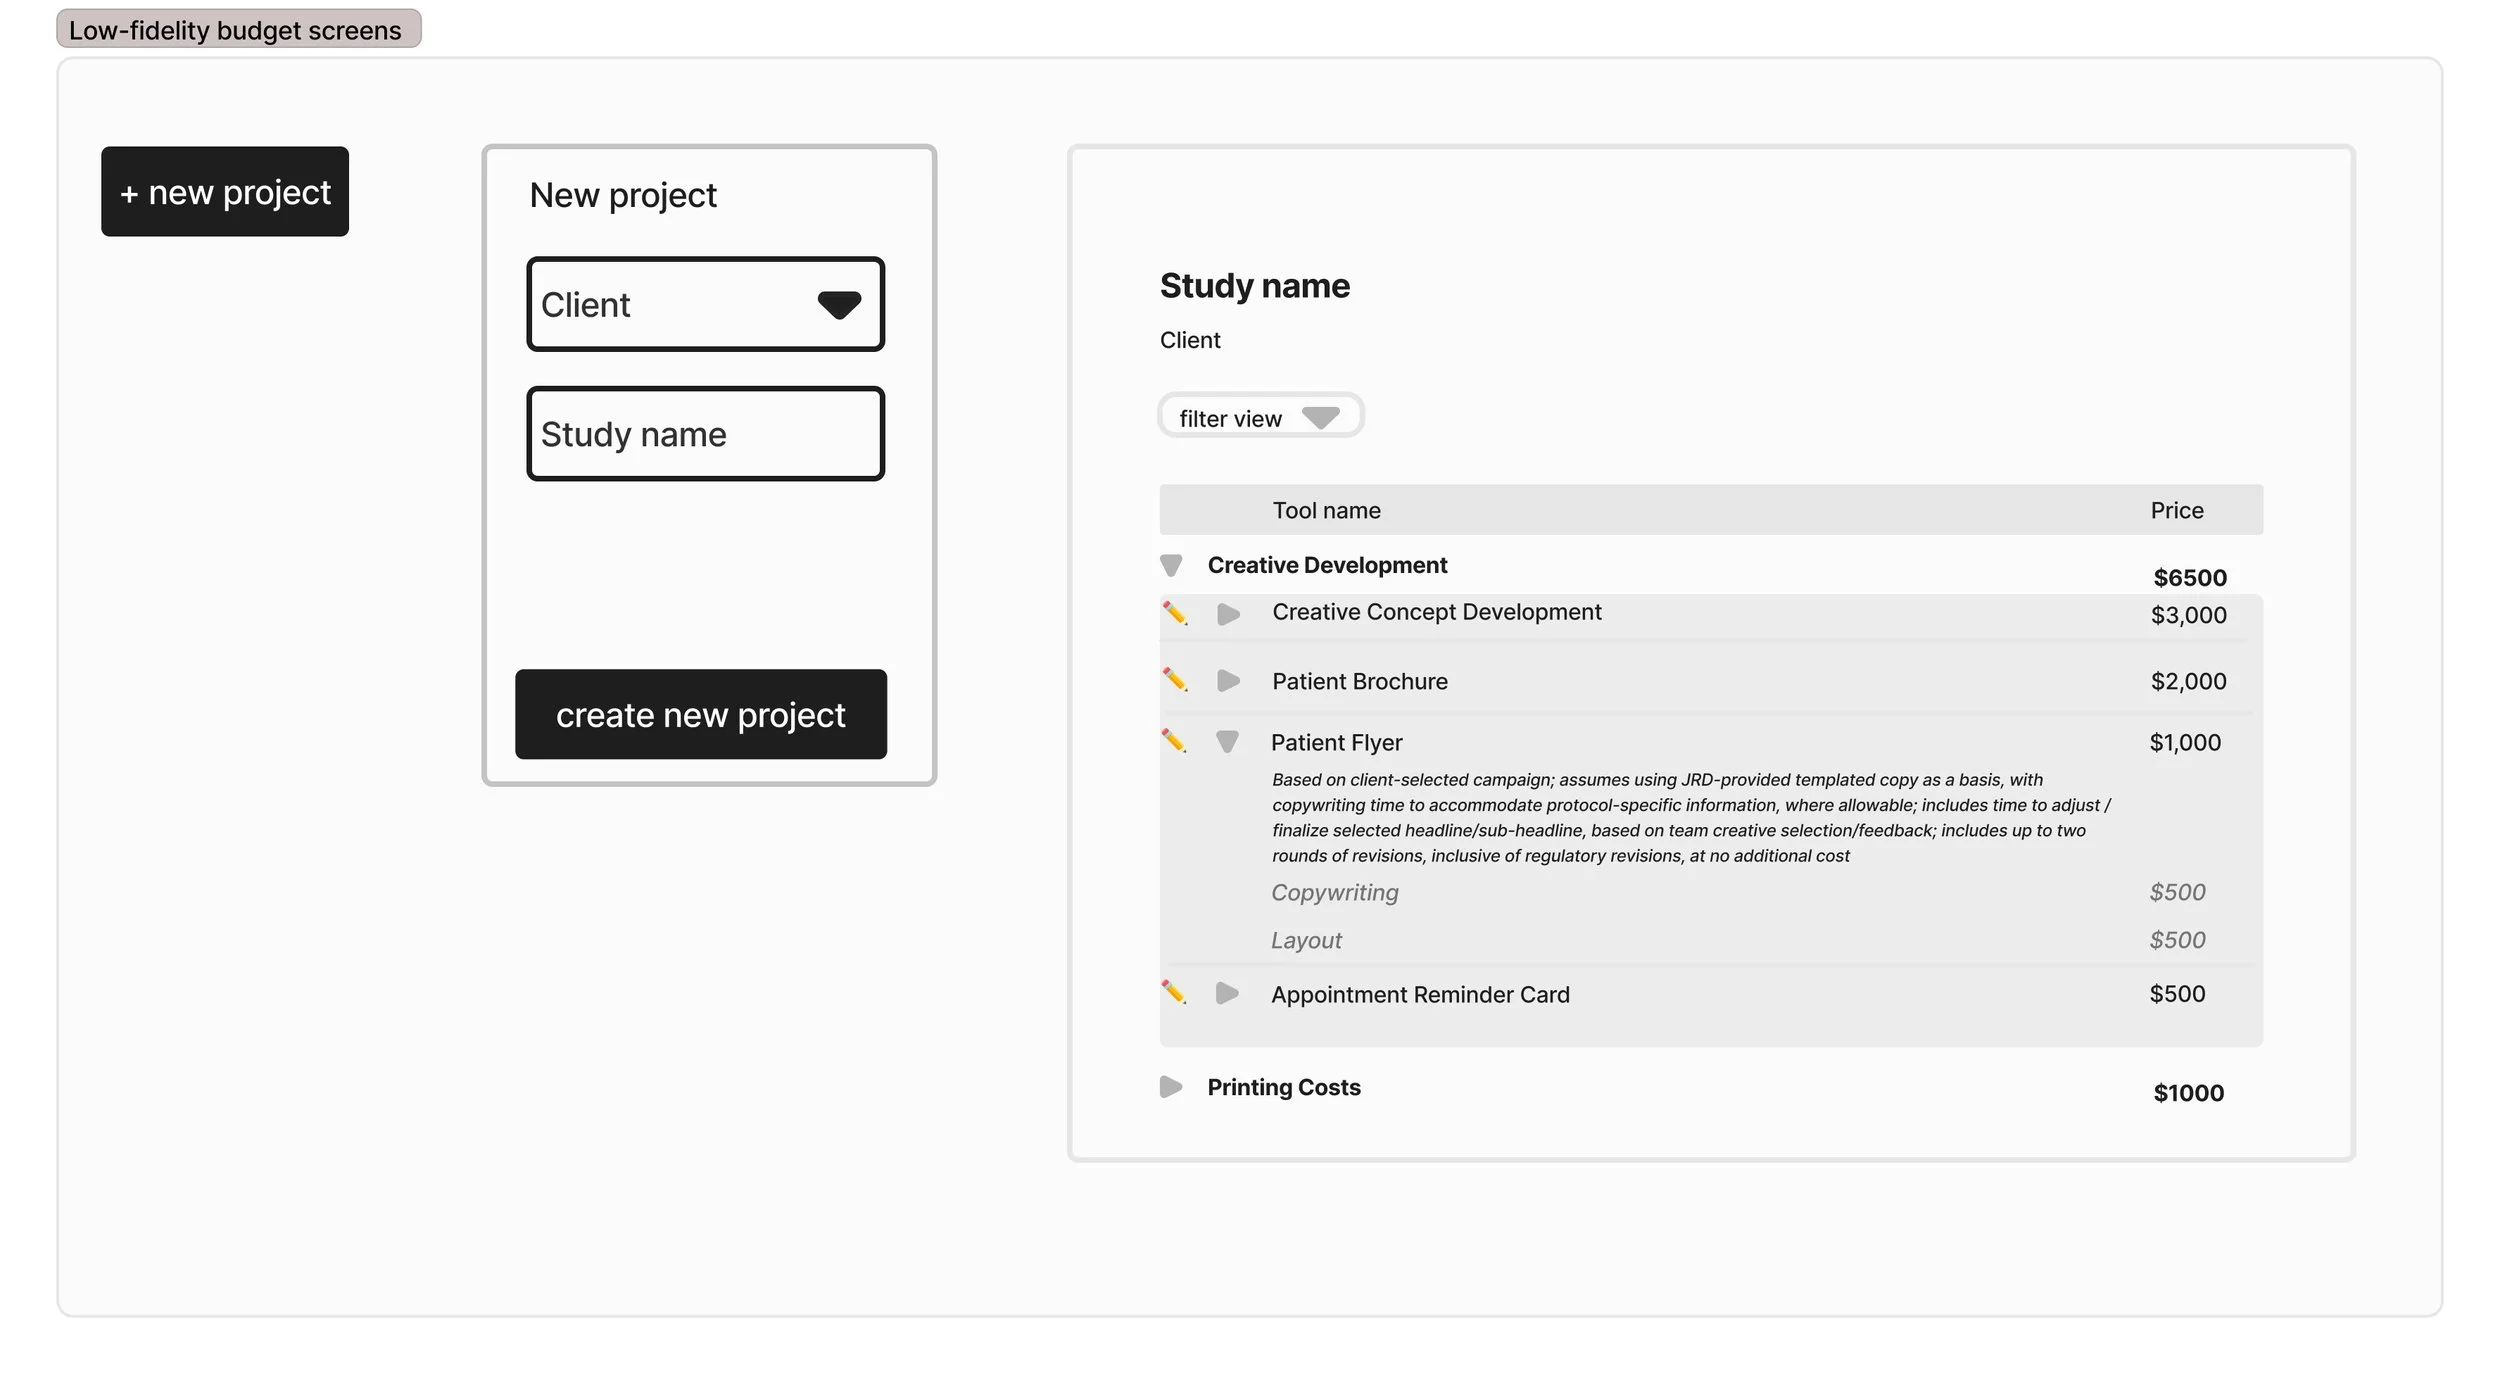Click the Price column header
This screenshot has height=1374, width=2500.
point(2177,510)
